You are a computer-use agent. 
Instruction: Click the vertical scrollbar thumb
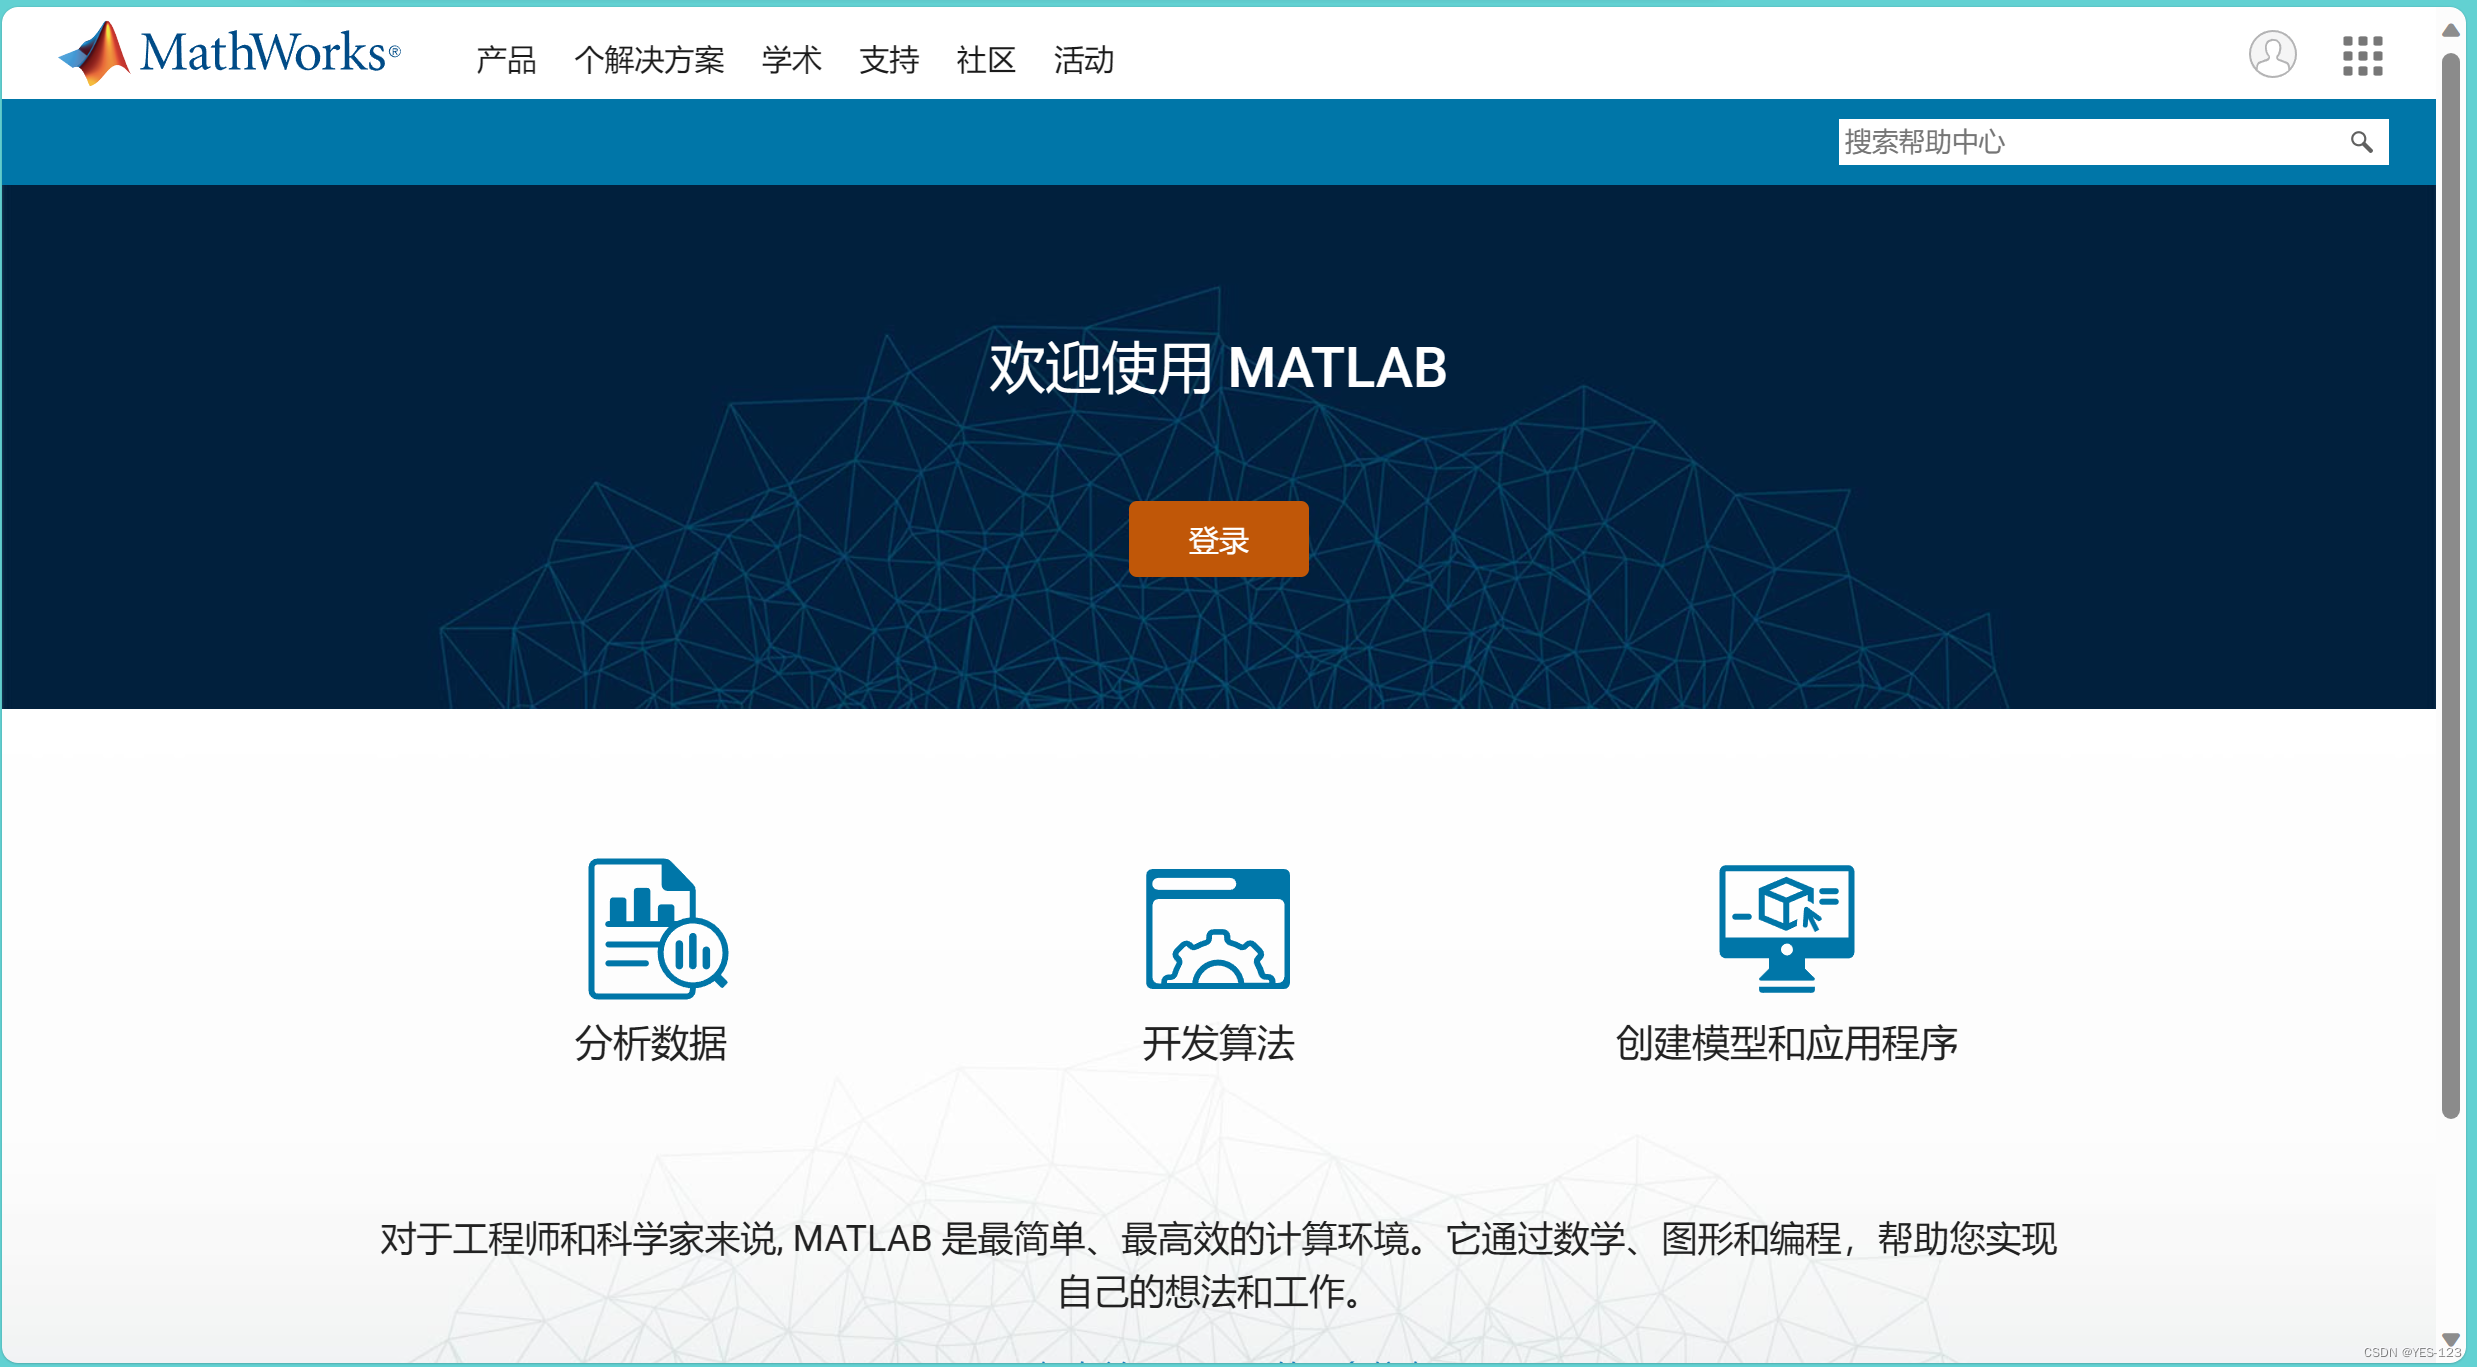(2450, 585)
